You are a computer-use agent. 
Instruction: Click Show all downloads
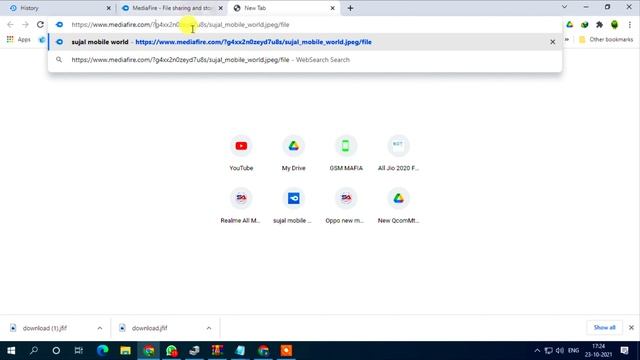pos(604,328)
